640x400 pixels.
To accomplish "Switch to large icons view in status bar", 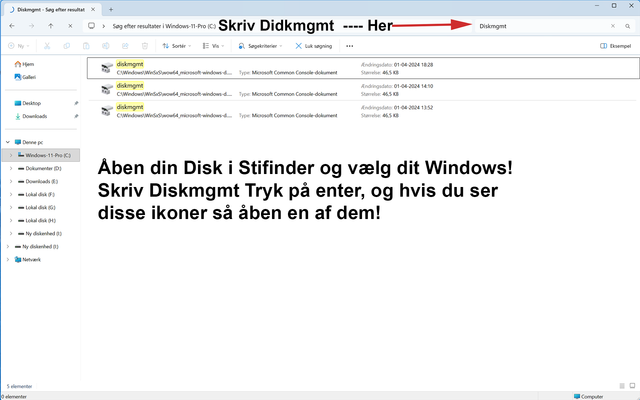I will click(x=632, y=386).
